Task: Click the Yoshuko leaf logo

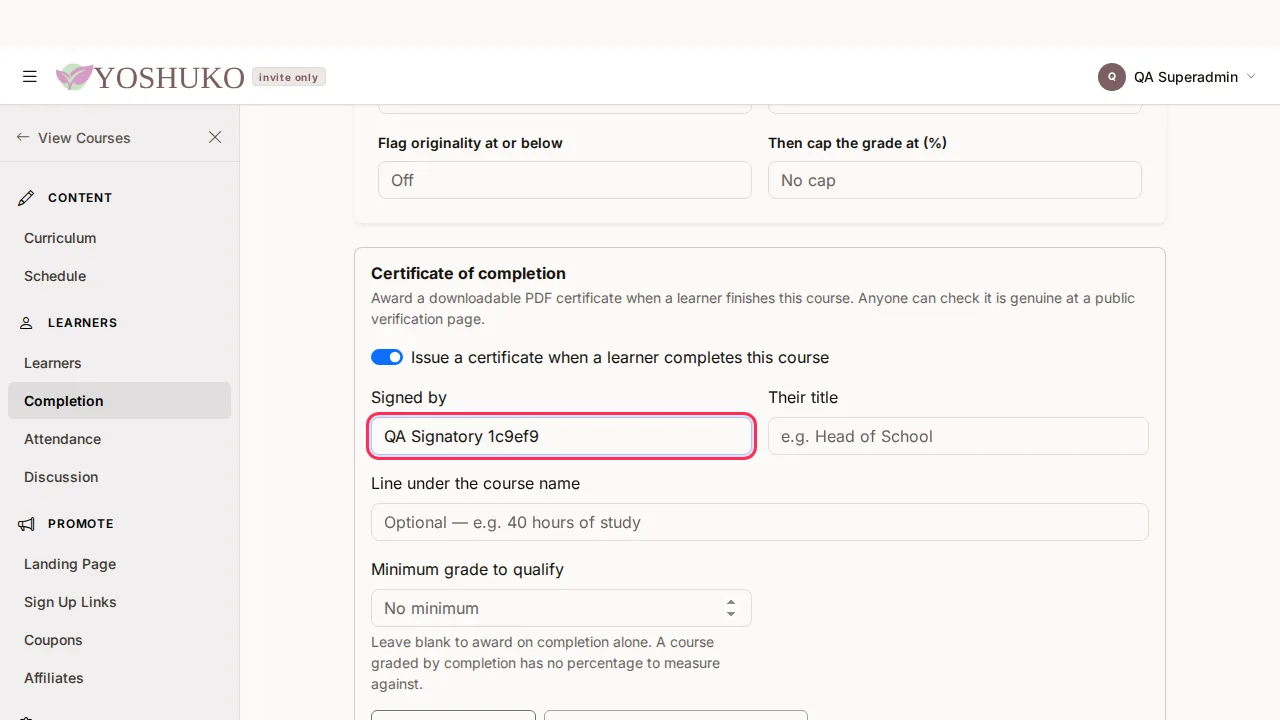Action: [74, 77]
